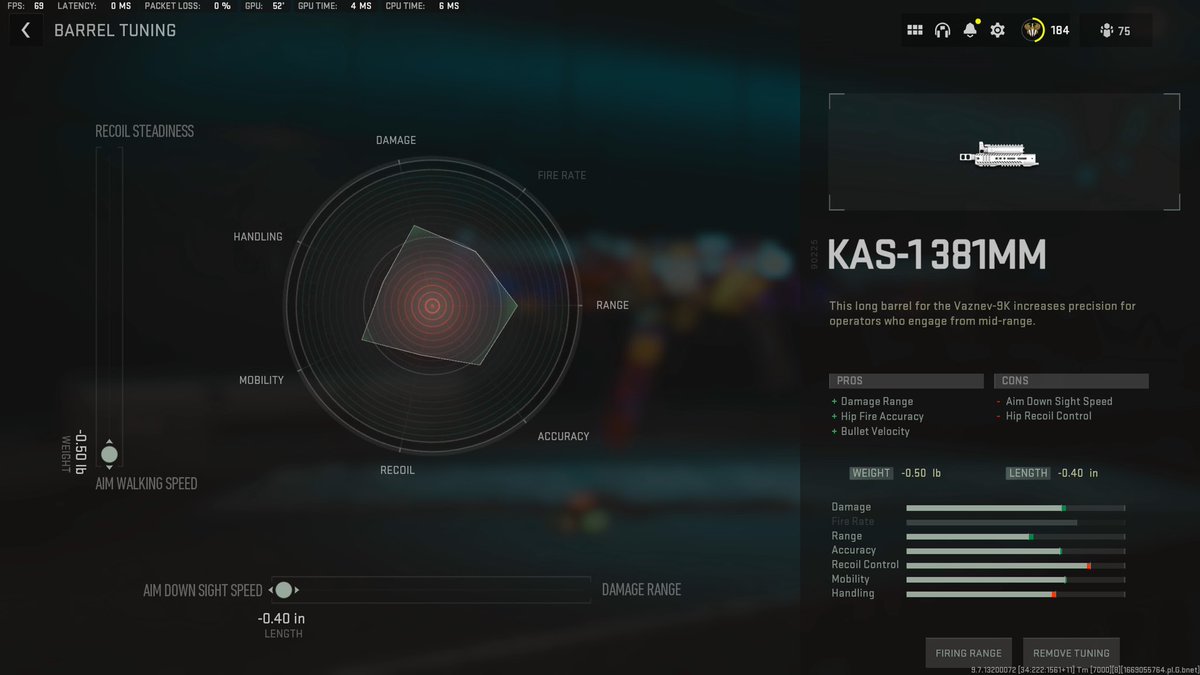Click the Accuracy stat bar
Image resolution: width=1200 pixels, height=675 pixels.
point(1016,551)
